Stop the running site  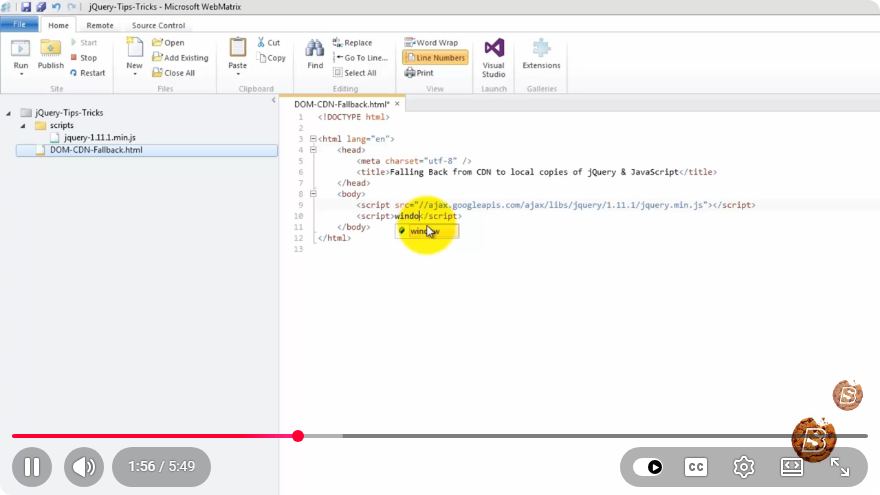pyautogui.click(x=84, y=58)
